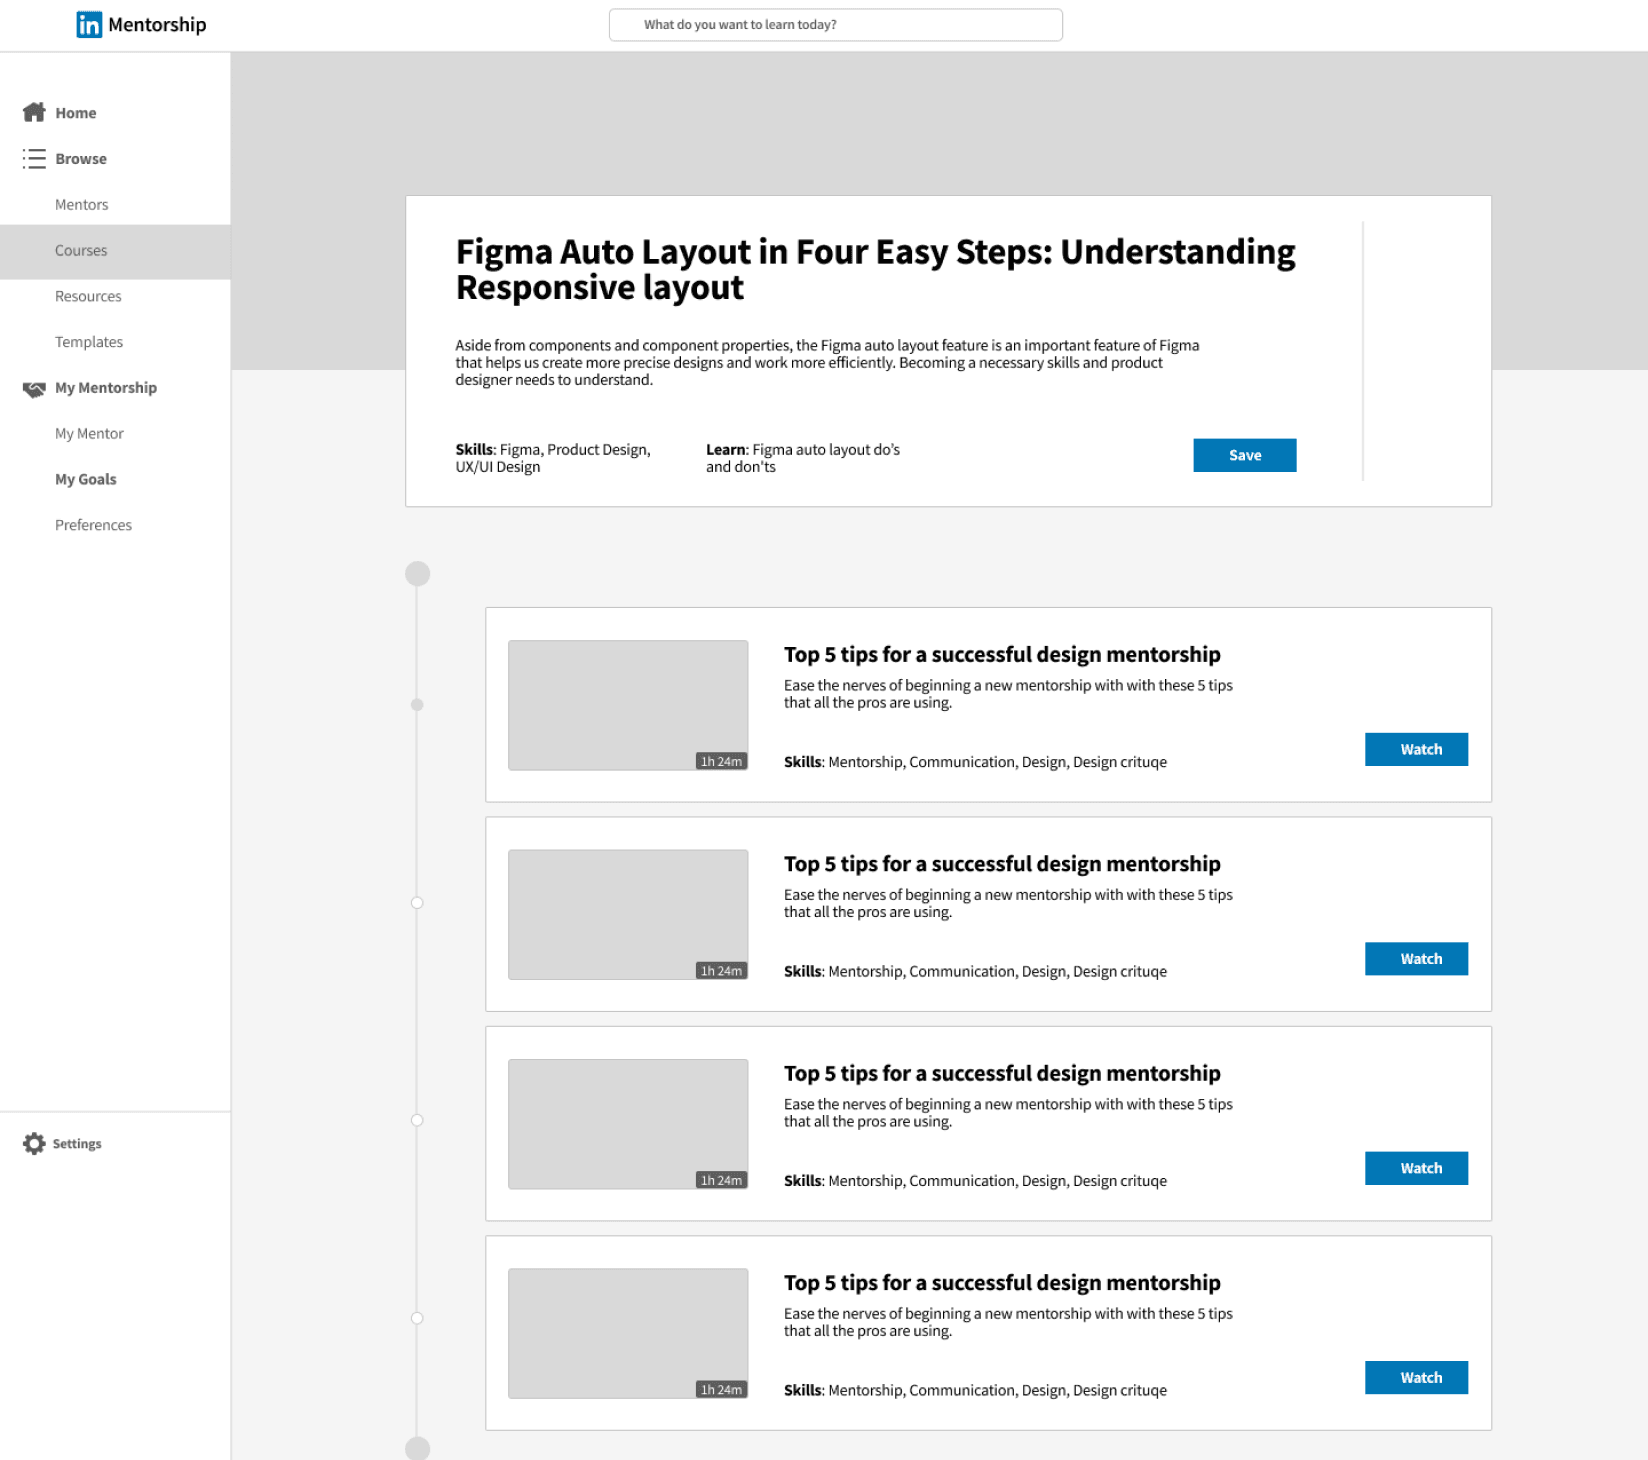Click the Browse list icon

tap(34, 158)
